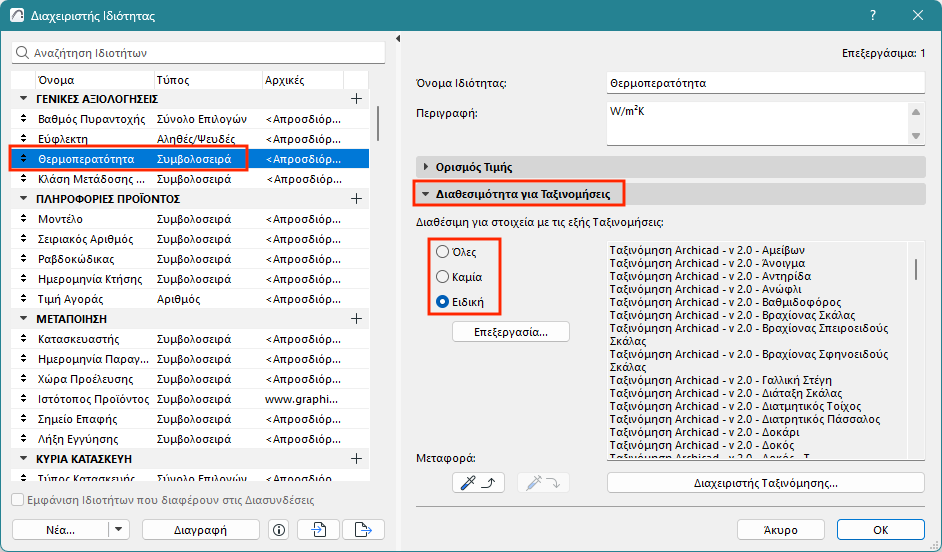The height and width of the screenshot is (552, 942).
Task: Click reorder handle for Χώρα Προέλευσης row
Action: click(x=23, y=379)
